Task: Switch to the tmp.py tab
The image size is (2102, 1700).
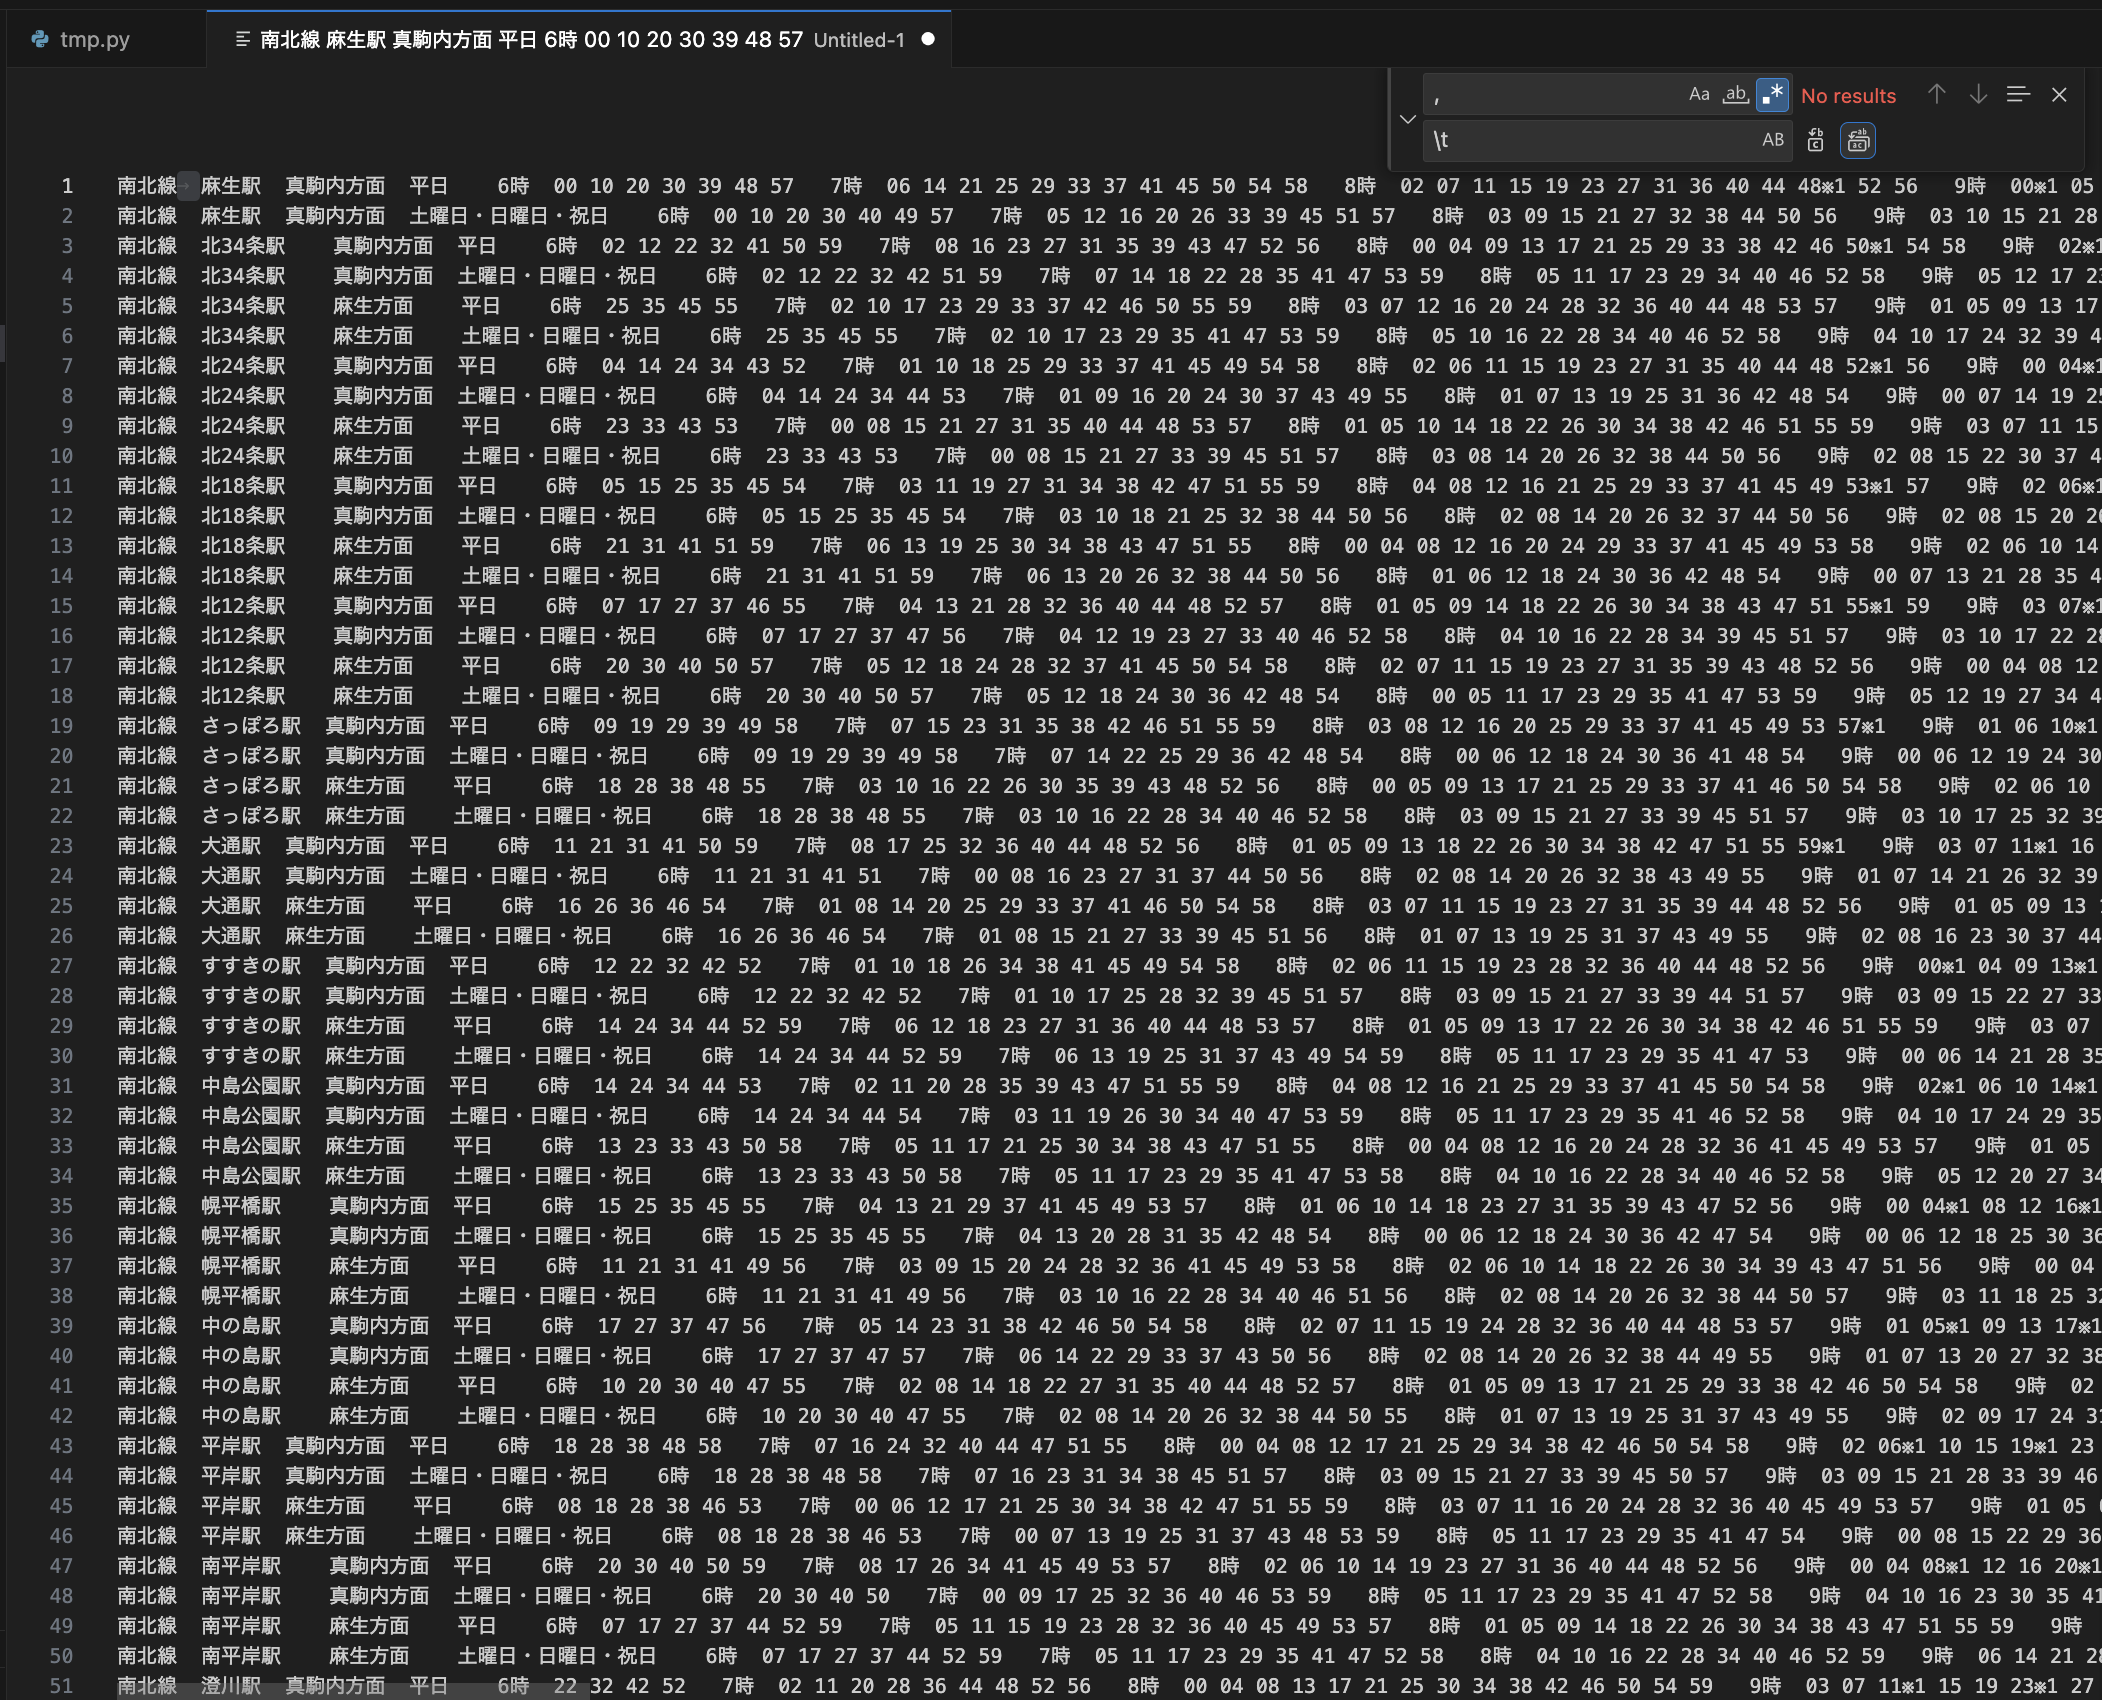Action: click(x=95, y=40)
